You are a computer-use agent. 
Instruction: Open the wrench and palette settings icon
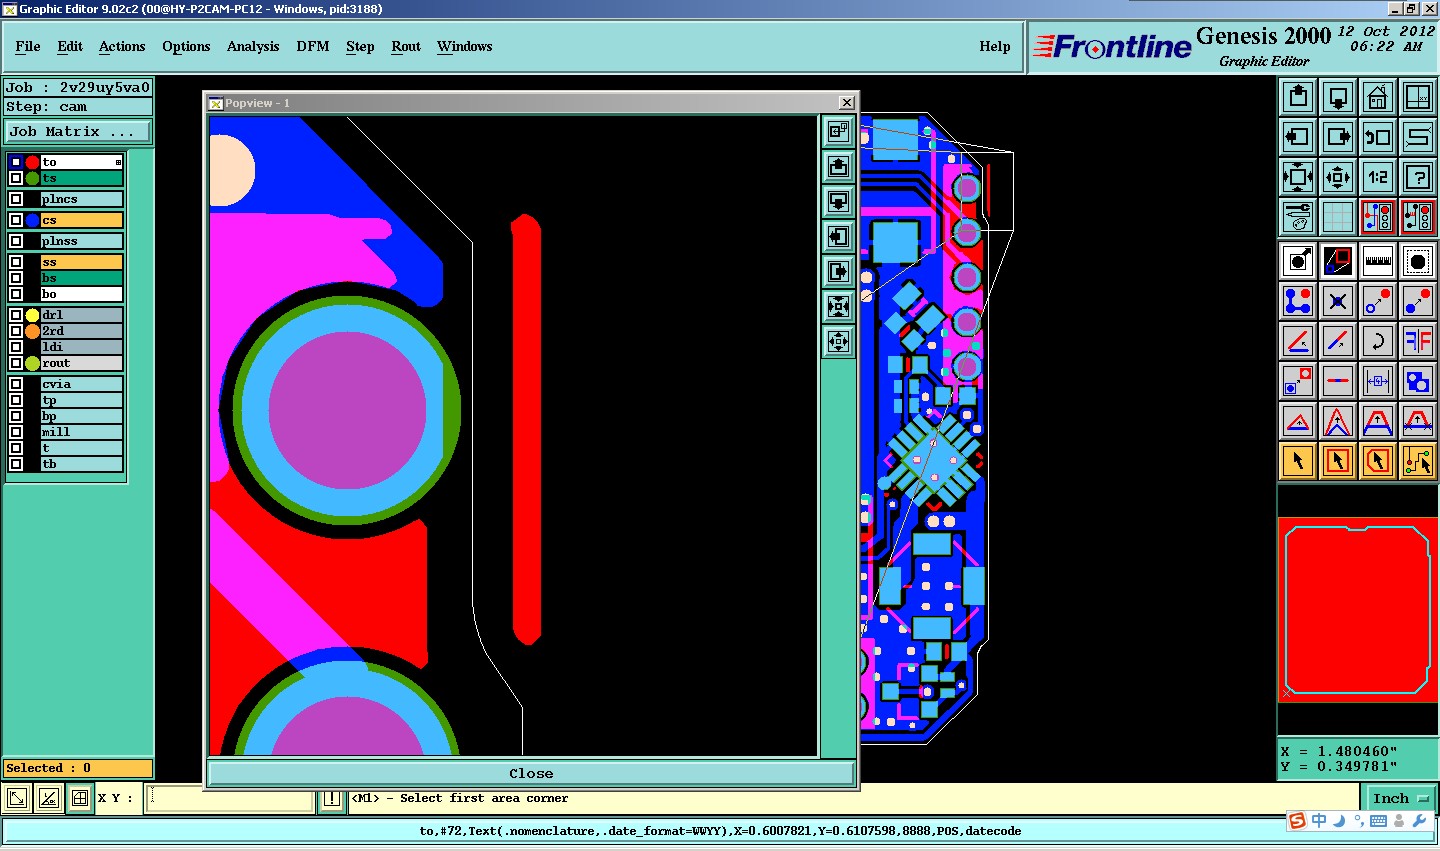click(x=1298, y=217)
